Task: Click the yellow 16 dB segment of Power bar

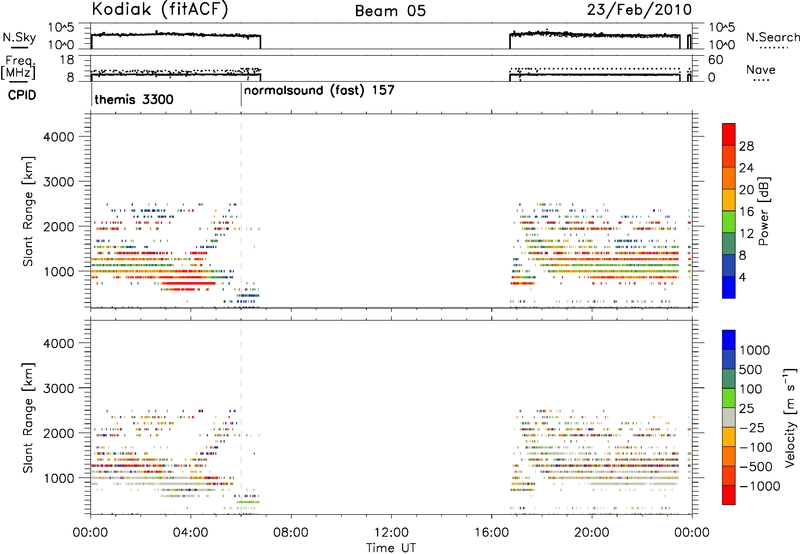Action: pos(729,199)
